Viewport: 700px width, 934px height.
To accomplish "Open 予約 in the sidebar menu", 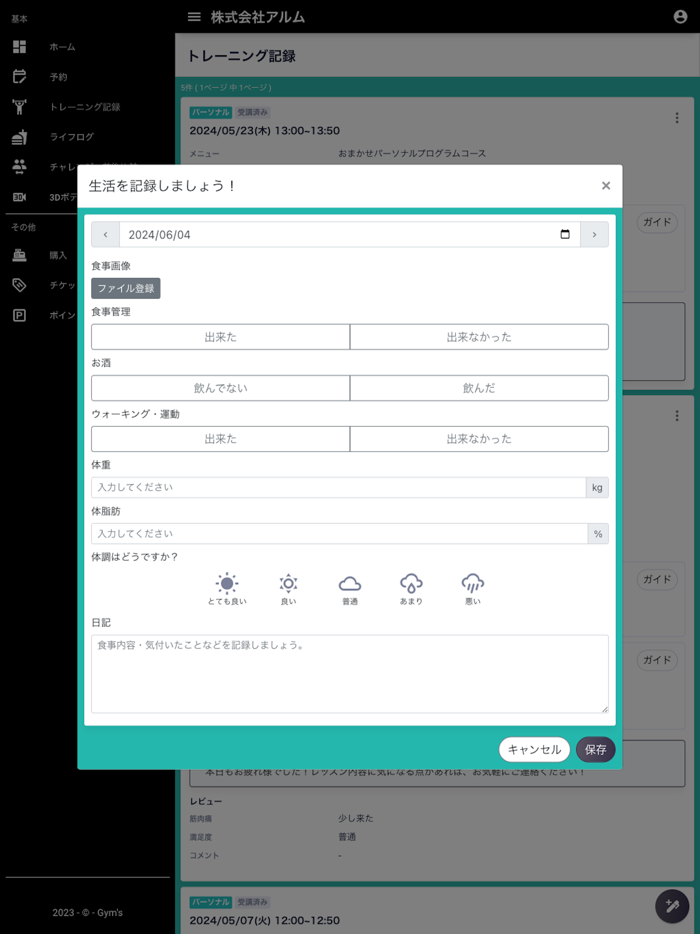I will (x=58, y=77).
